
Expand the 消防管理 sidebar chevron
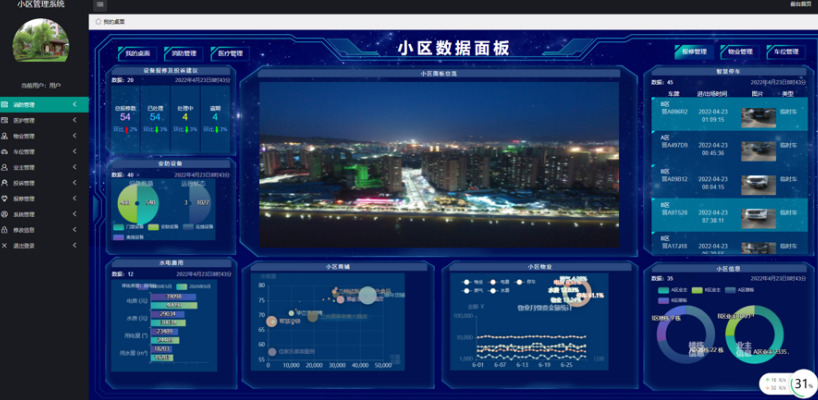point(75,105)
